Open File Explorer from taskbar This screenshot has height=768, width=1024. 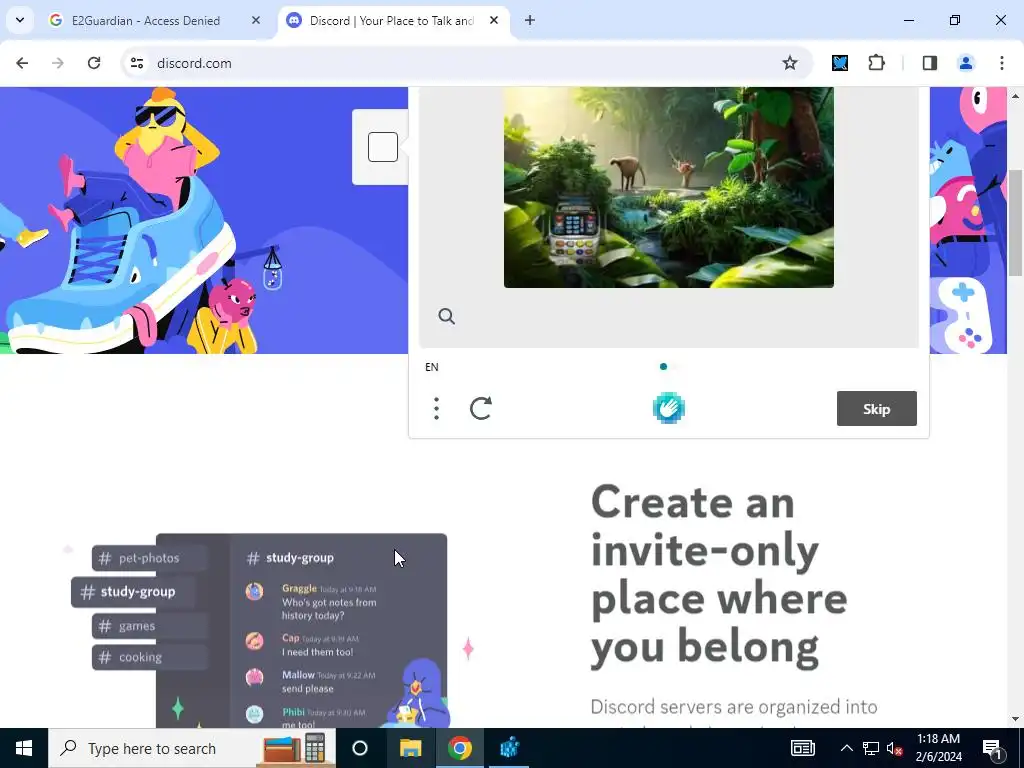pos(410,748)
